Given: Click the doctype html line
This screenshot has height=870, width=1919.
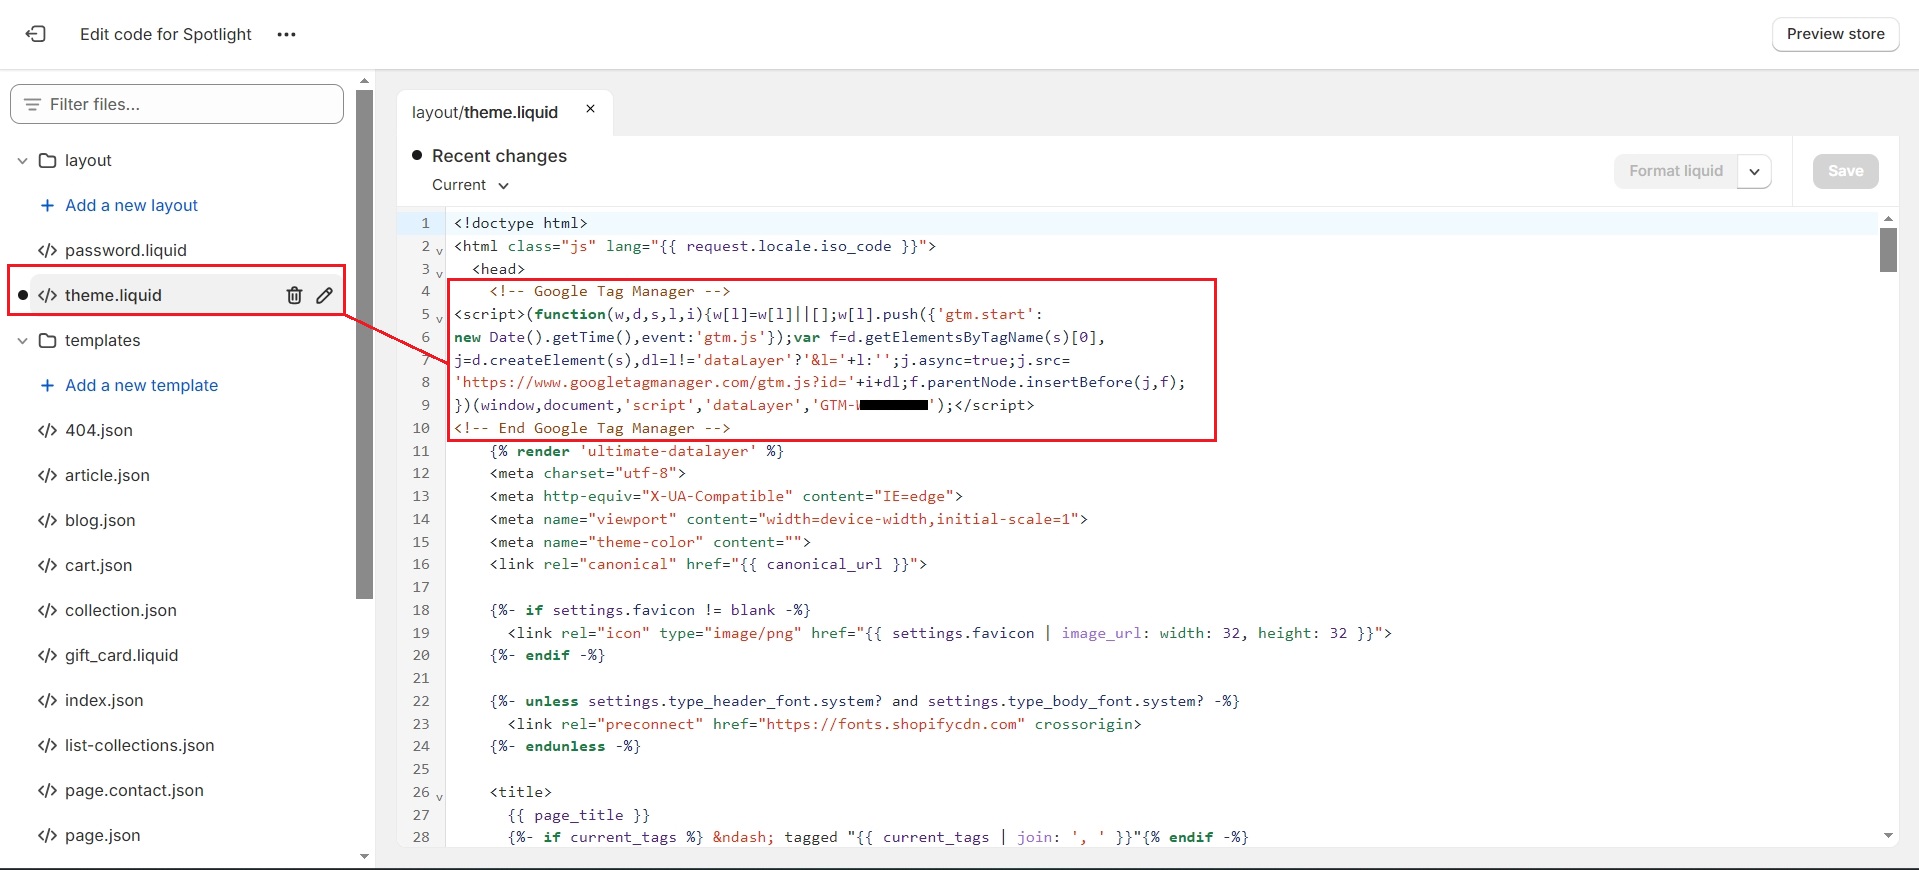Looking at the screenshot, I should 521,223.
